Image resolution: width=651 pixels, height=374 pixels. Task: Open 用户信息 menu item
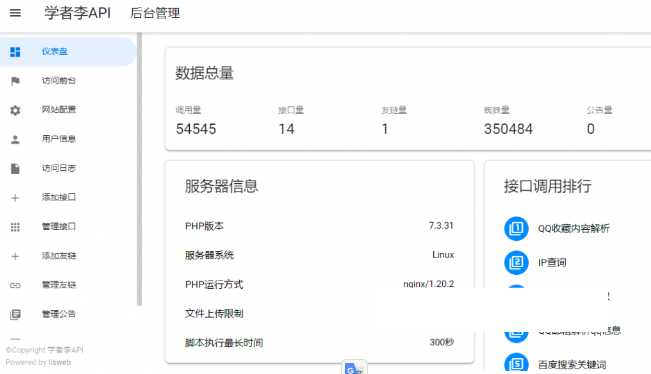pos(68,139)
